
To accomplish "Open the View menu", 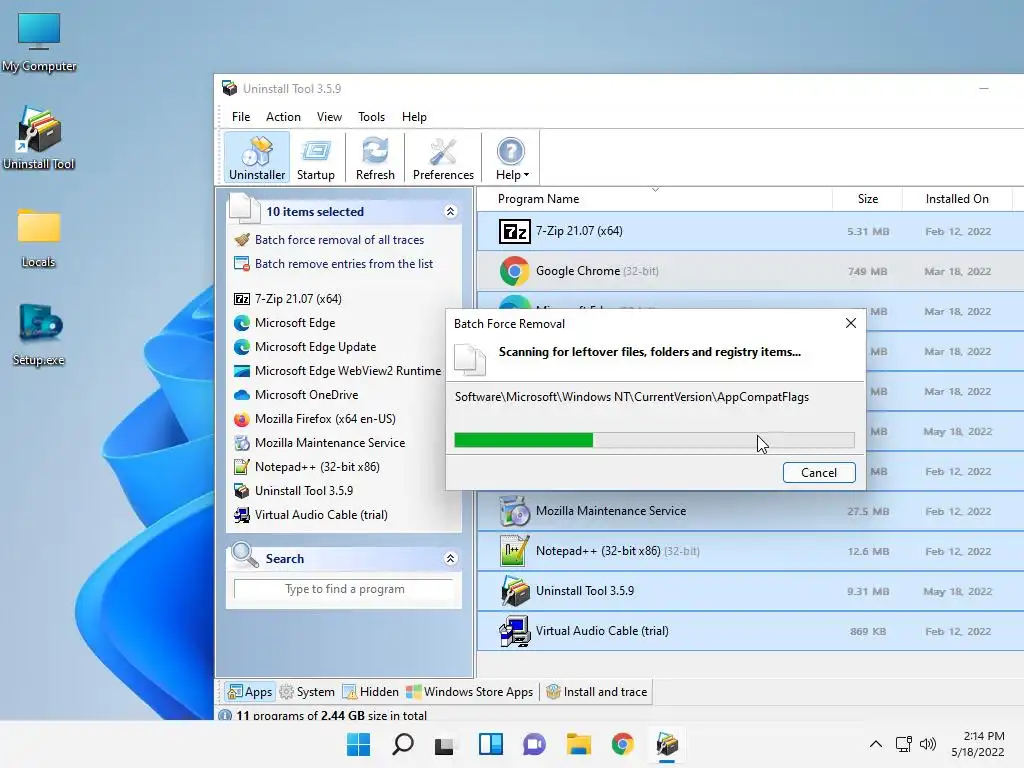I will pyautogui.click(x=329, y=117).
